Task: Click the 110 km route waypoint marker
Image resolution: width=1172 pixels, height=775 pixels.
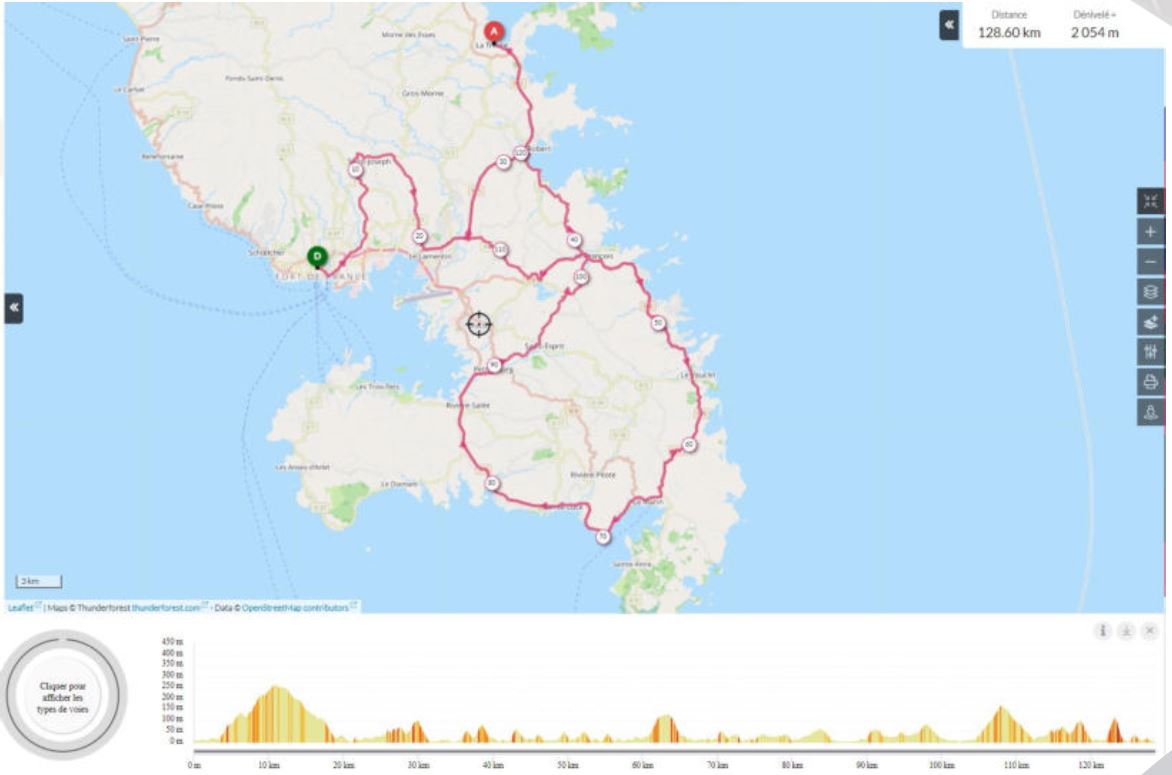Action: click(x=501, y=249)
